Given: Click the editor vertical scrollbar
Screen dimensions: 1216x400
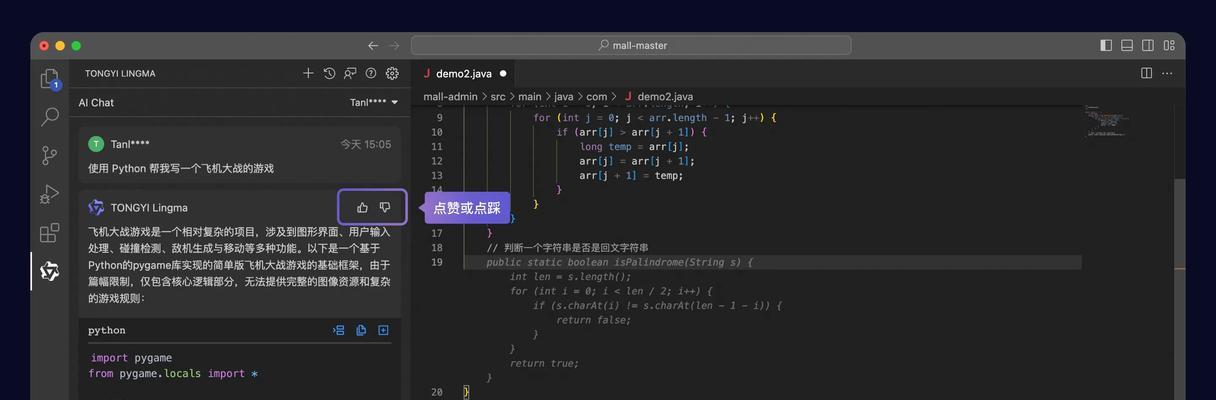Looking at the screenshot, I should pos(1179,250).
